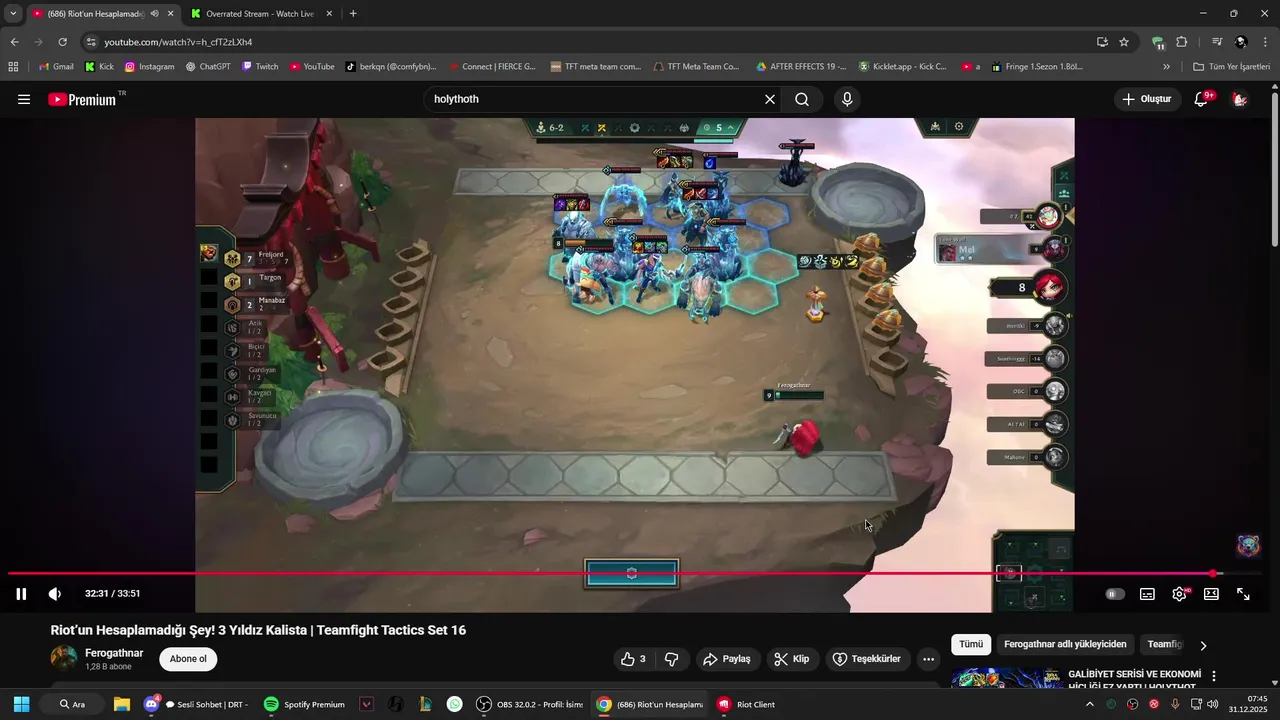Screen dimensions: 1280x720
Task: Mute the video volume
Action: (55, 594)
